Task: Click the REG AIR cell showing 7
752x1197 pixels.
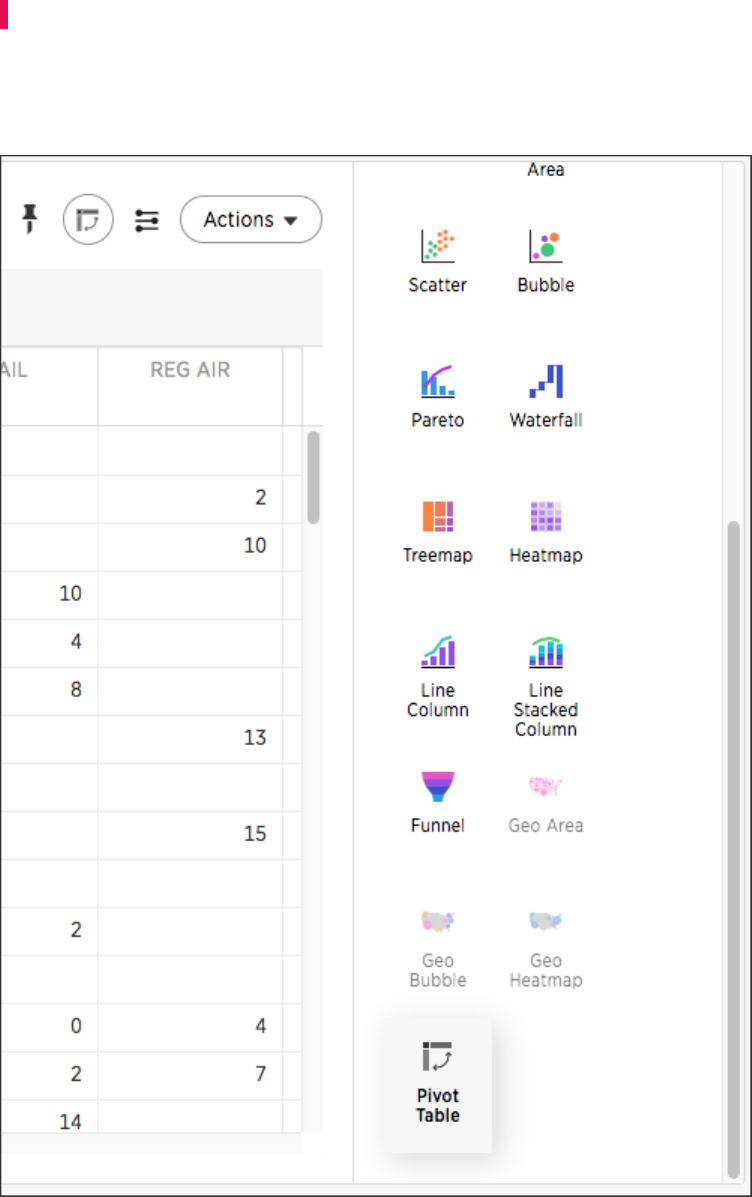Action: click(190, 1075)
